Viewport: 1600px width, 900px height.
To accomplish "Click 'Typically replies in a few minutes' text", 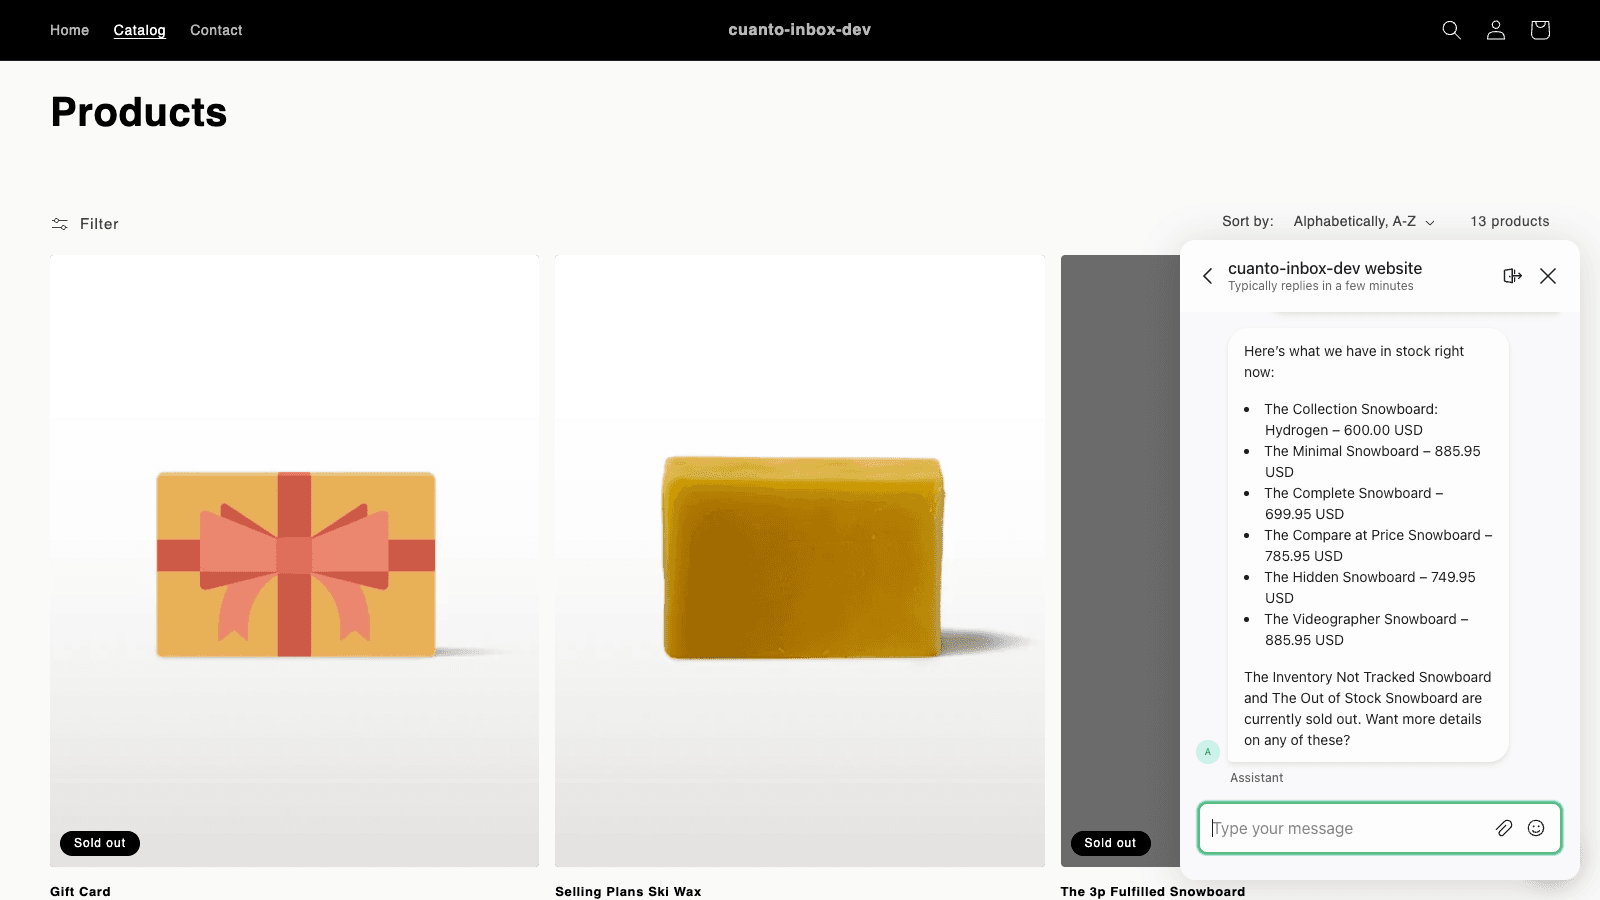I will [1321, 286].
